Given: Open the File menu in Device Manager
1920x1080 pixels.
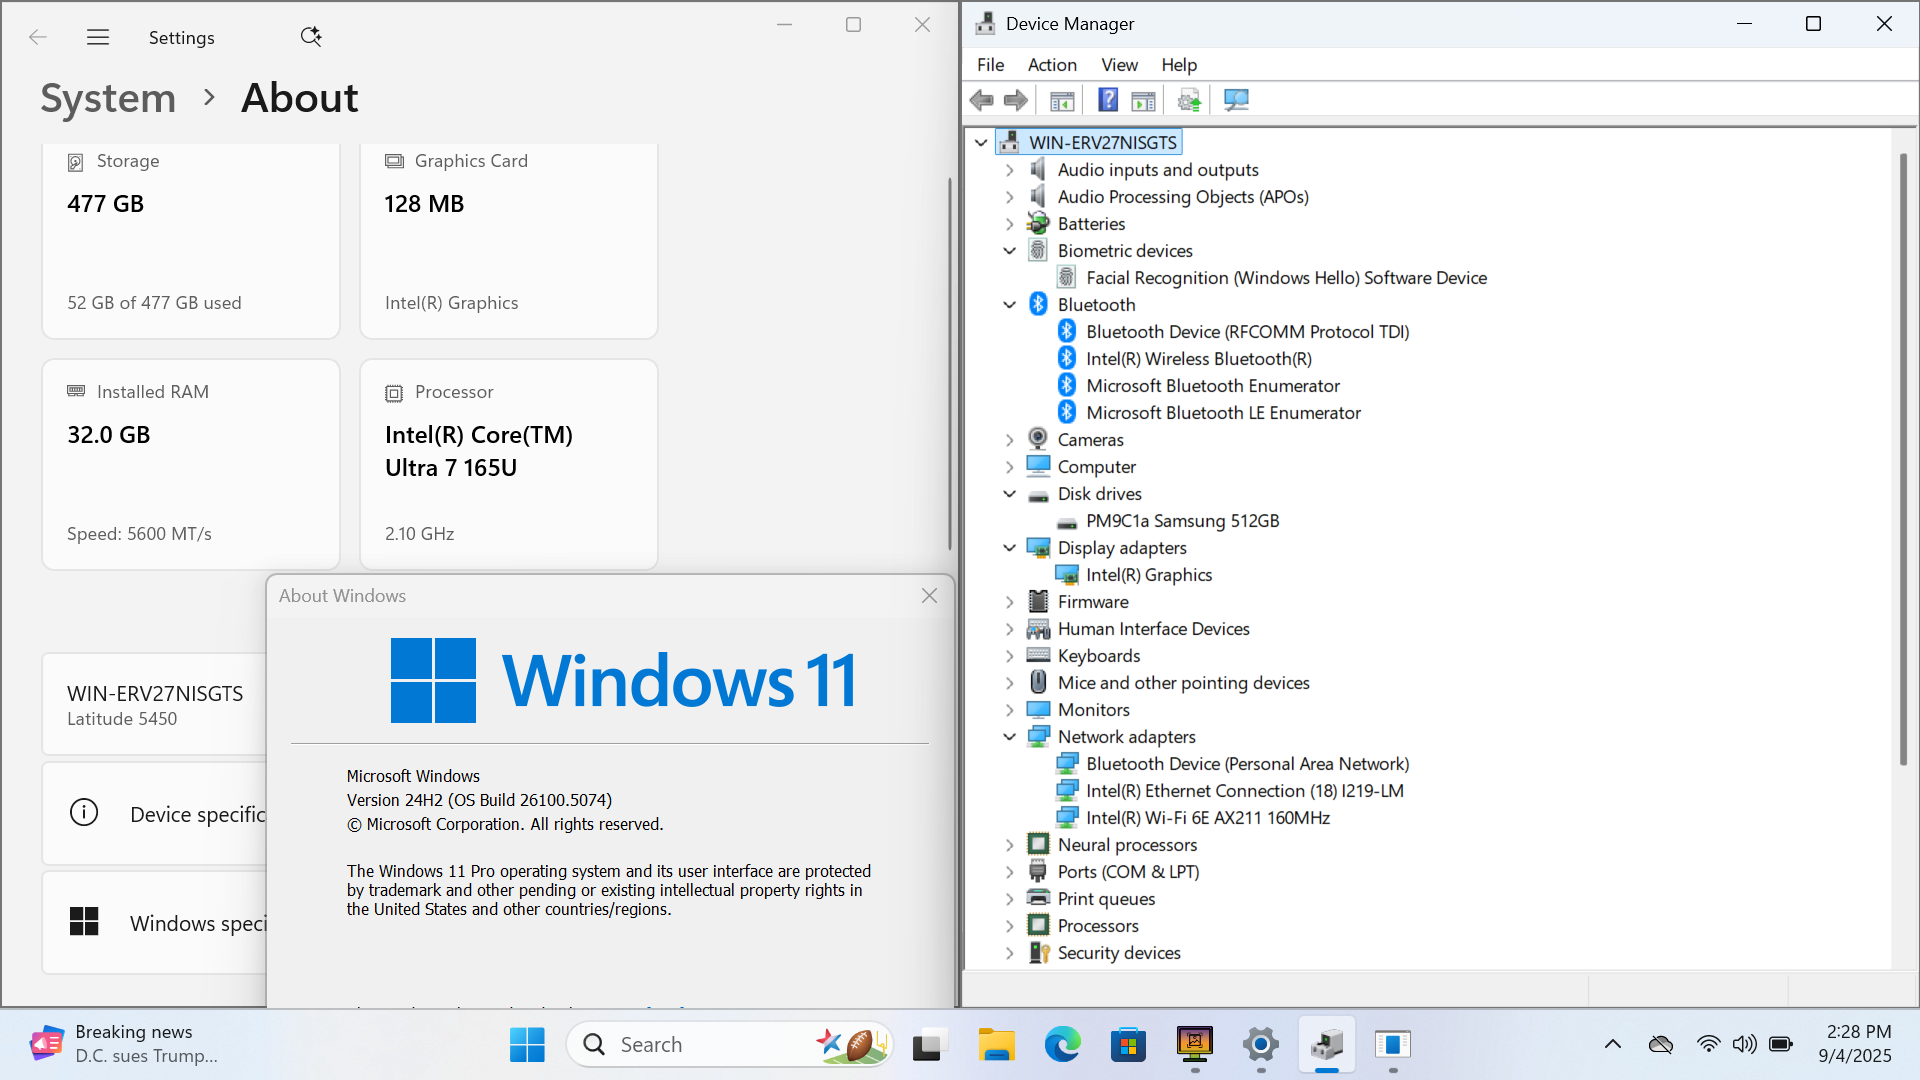Looking at the screenshot, I should [990, 65].
